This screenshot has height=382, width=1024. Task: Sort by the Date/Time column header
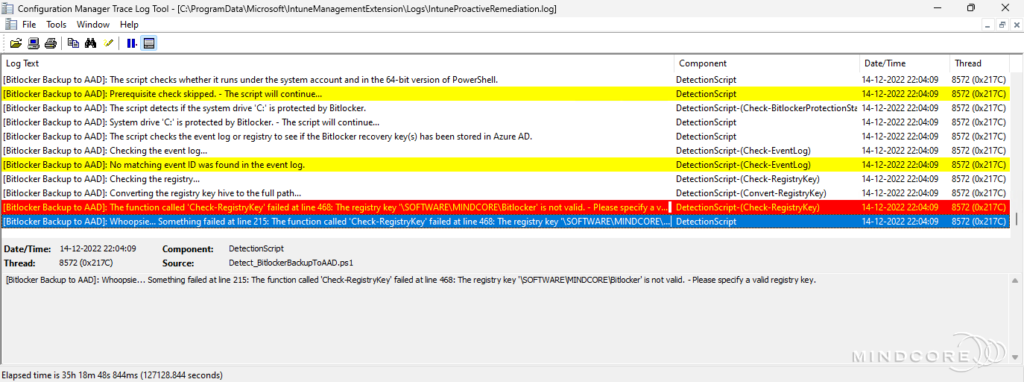click(904, 63)
